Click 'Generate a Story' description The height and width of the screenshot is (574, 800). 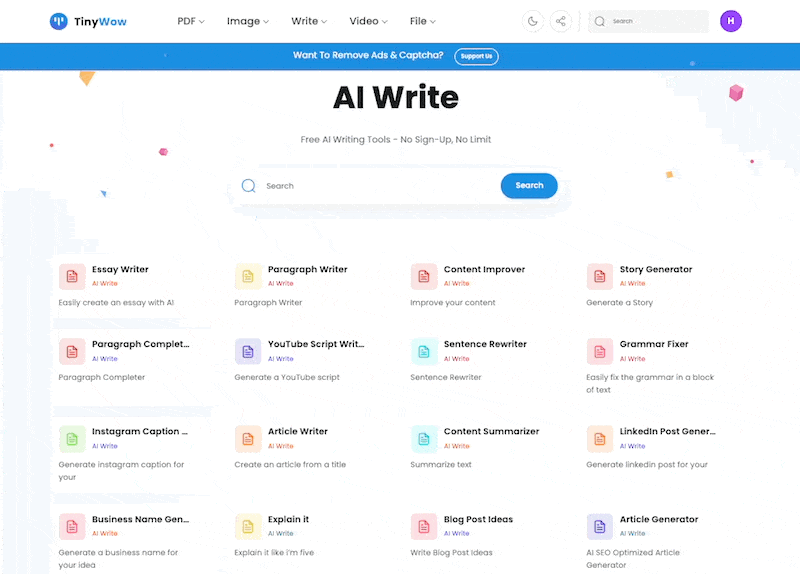click(x=619, y=303)
